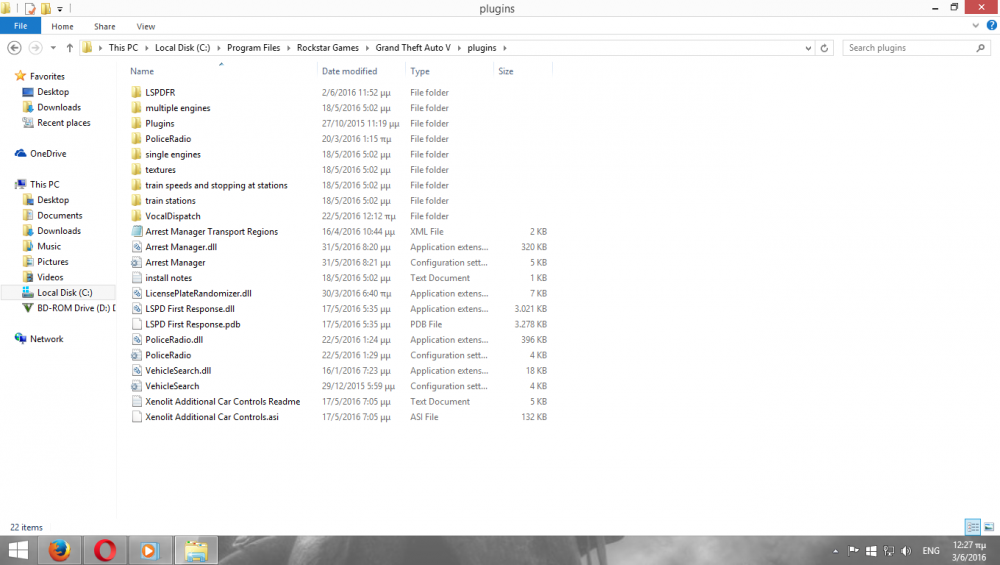Expand the ribbon with the chevron
Screen dimensions: 1000x565
[975, 26]
